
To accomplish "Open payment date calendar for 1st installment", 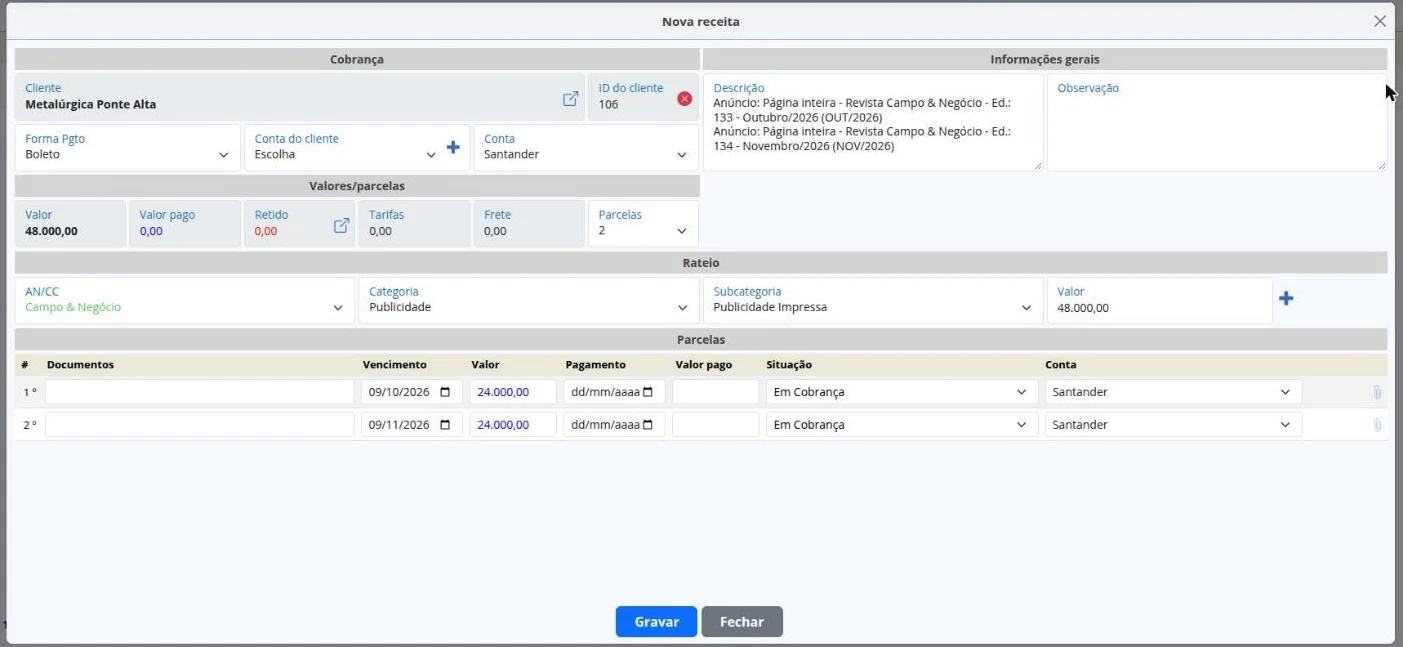I will coord(648,392).
